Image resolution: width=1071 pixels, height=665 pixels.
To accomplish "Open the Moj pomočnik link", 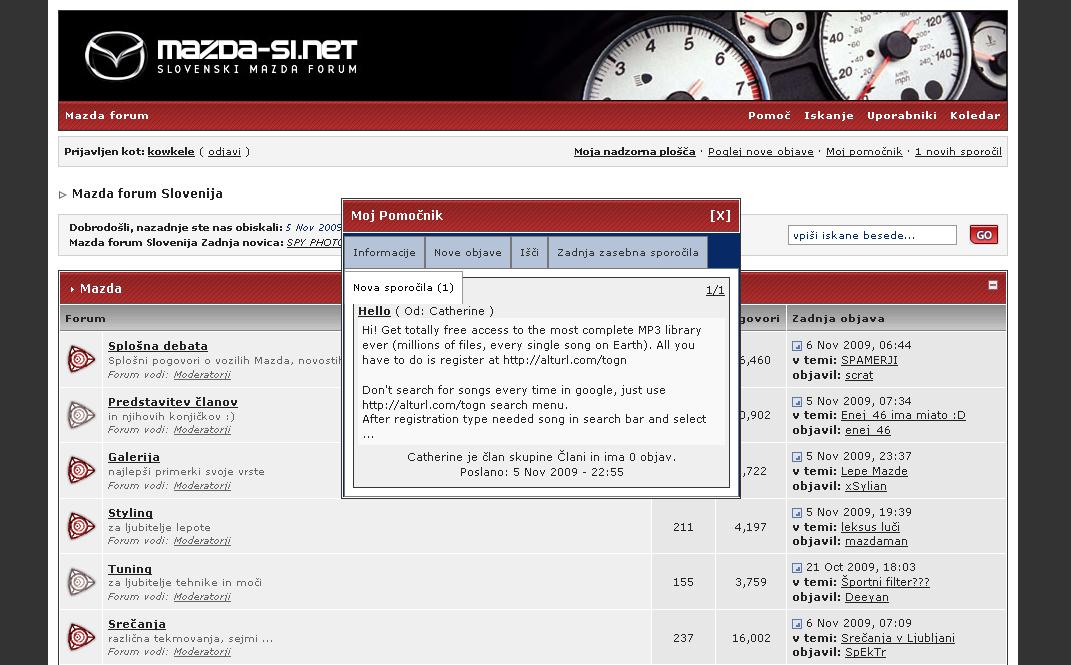I will point(864,152).
